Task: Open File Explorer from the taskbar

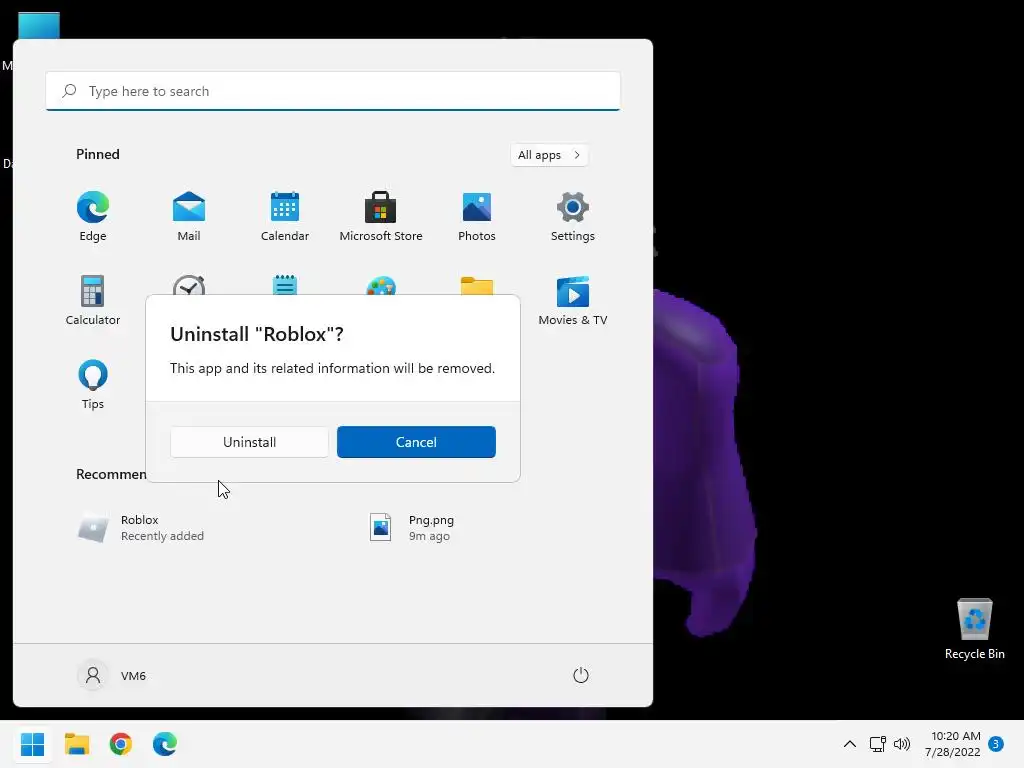Action: (76, 744)
